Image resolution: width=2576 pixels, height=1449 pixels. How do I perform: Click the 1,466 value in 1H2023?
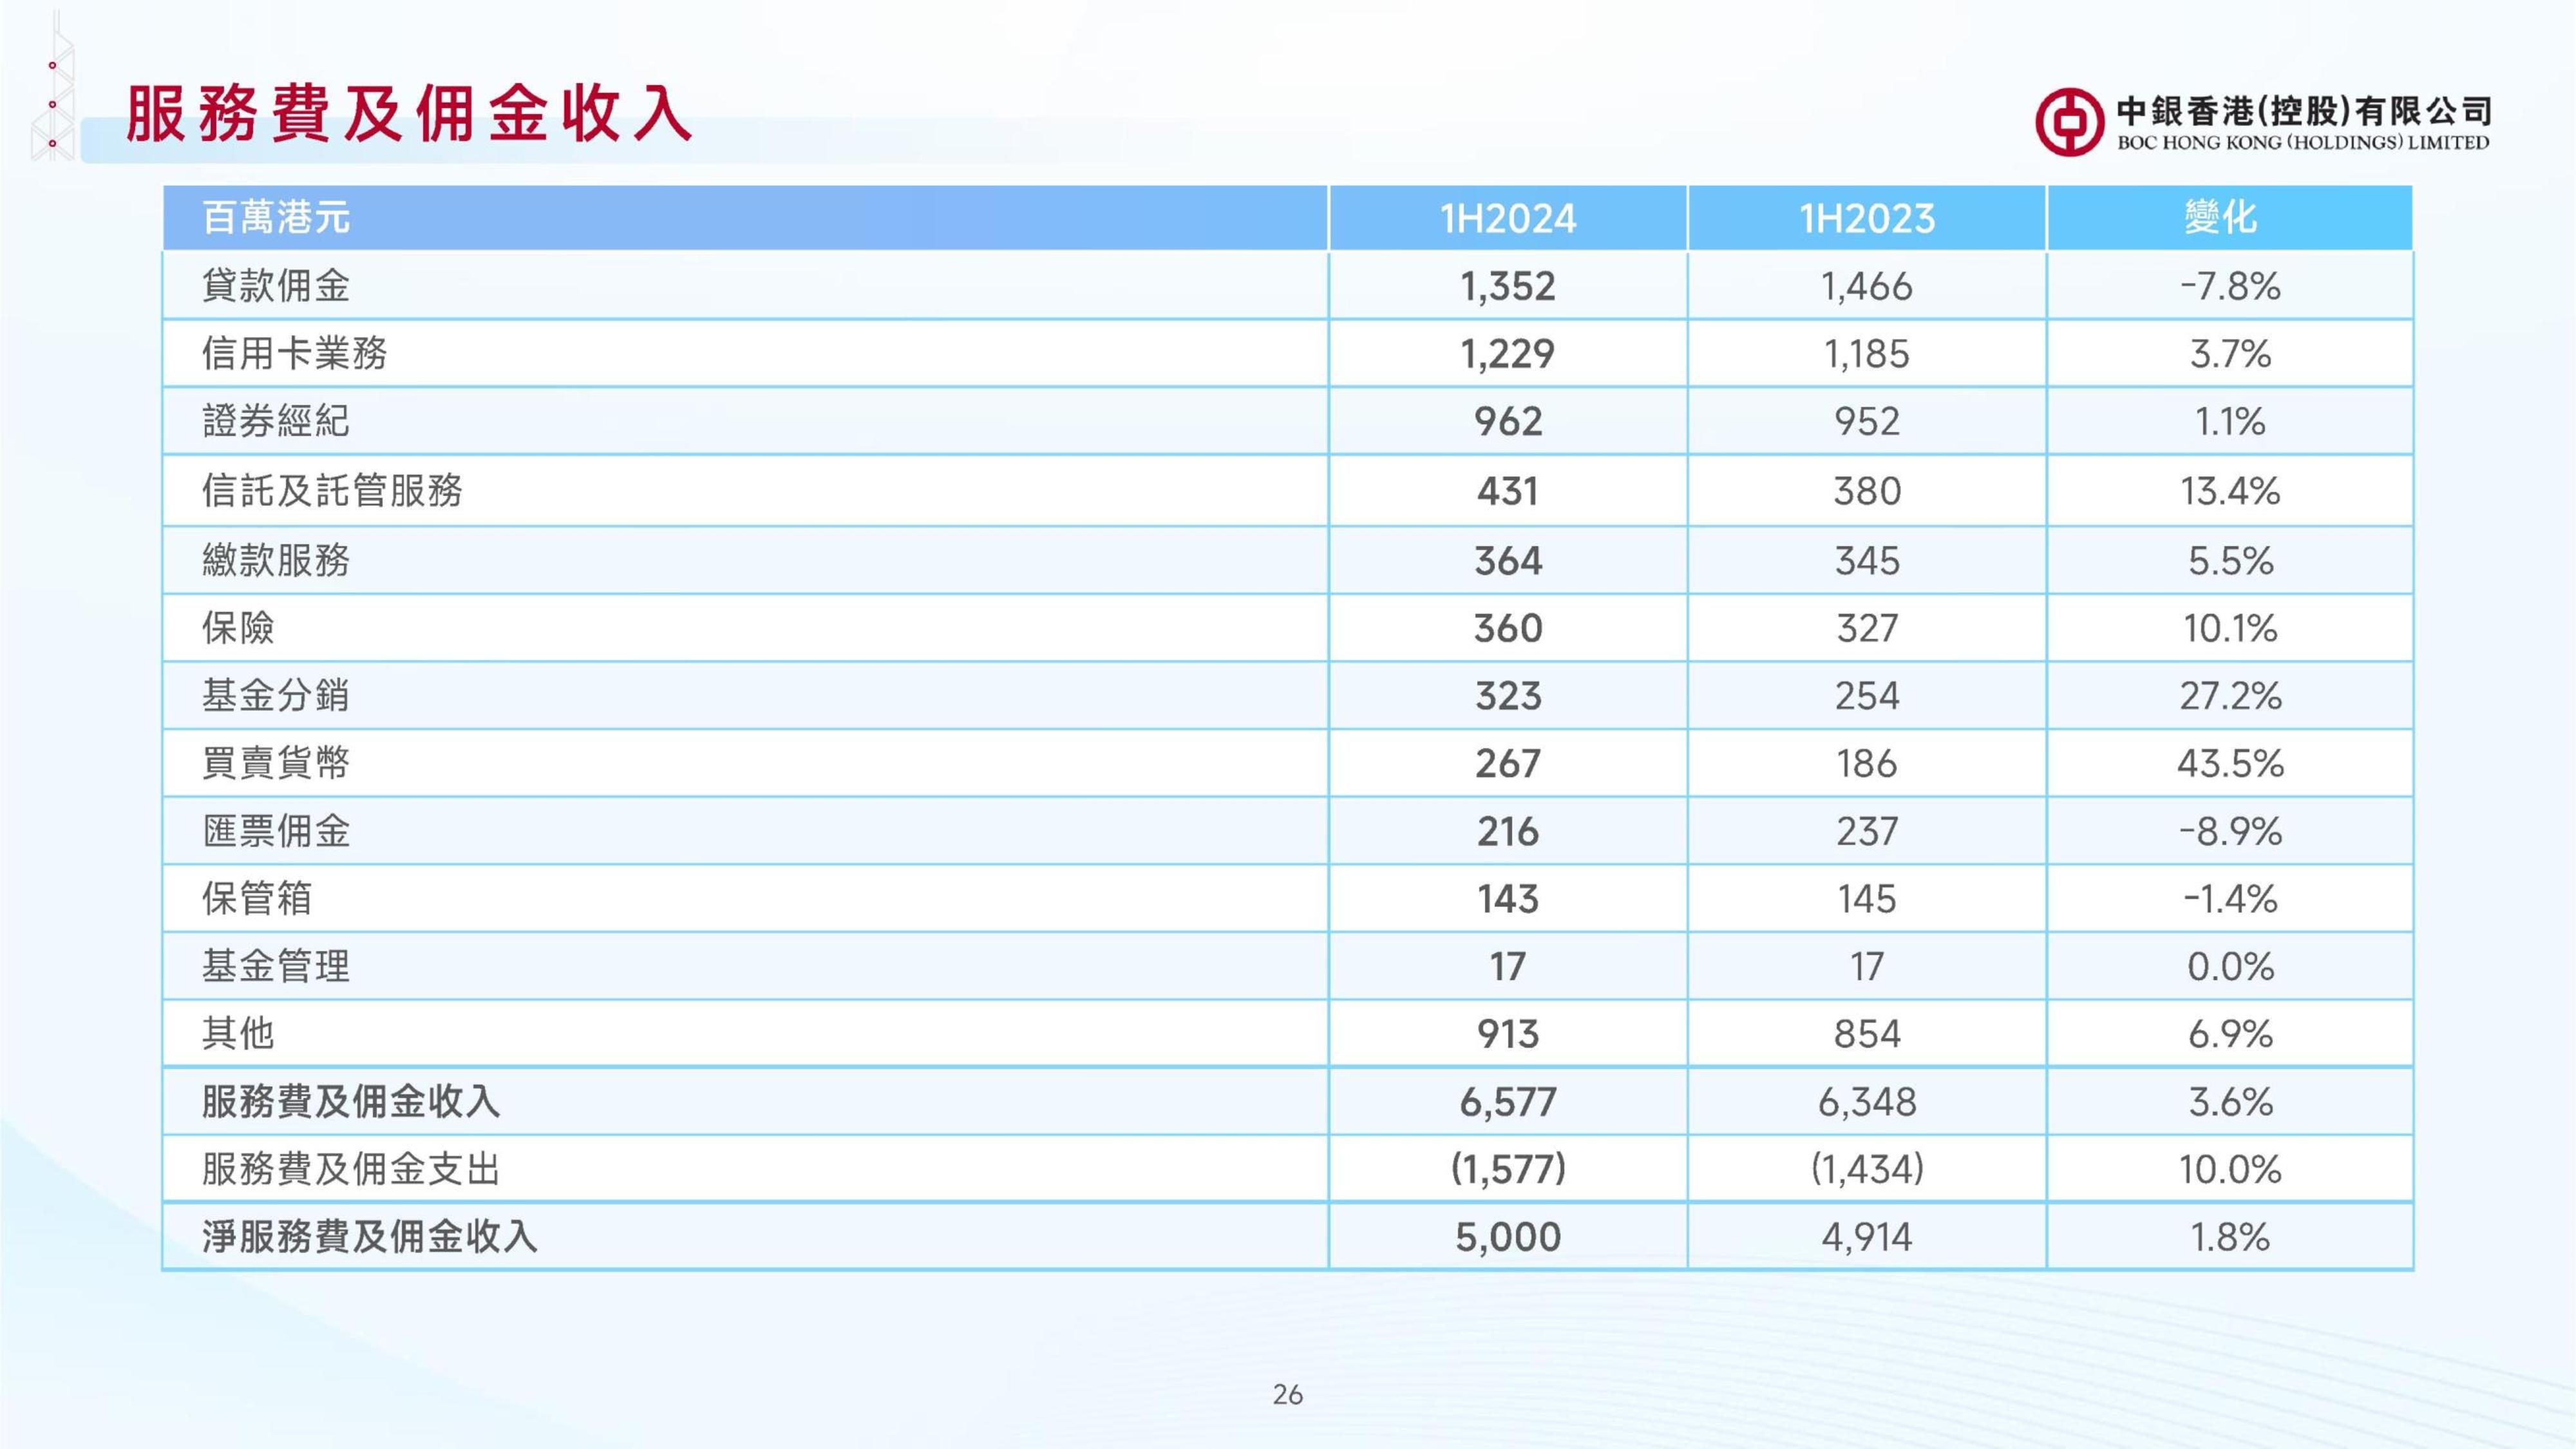[x=1867, y=287]
